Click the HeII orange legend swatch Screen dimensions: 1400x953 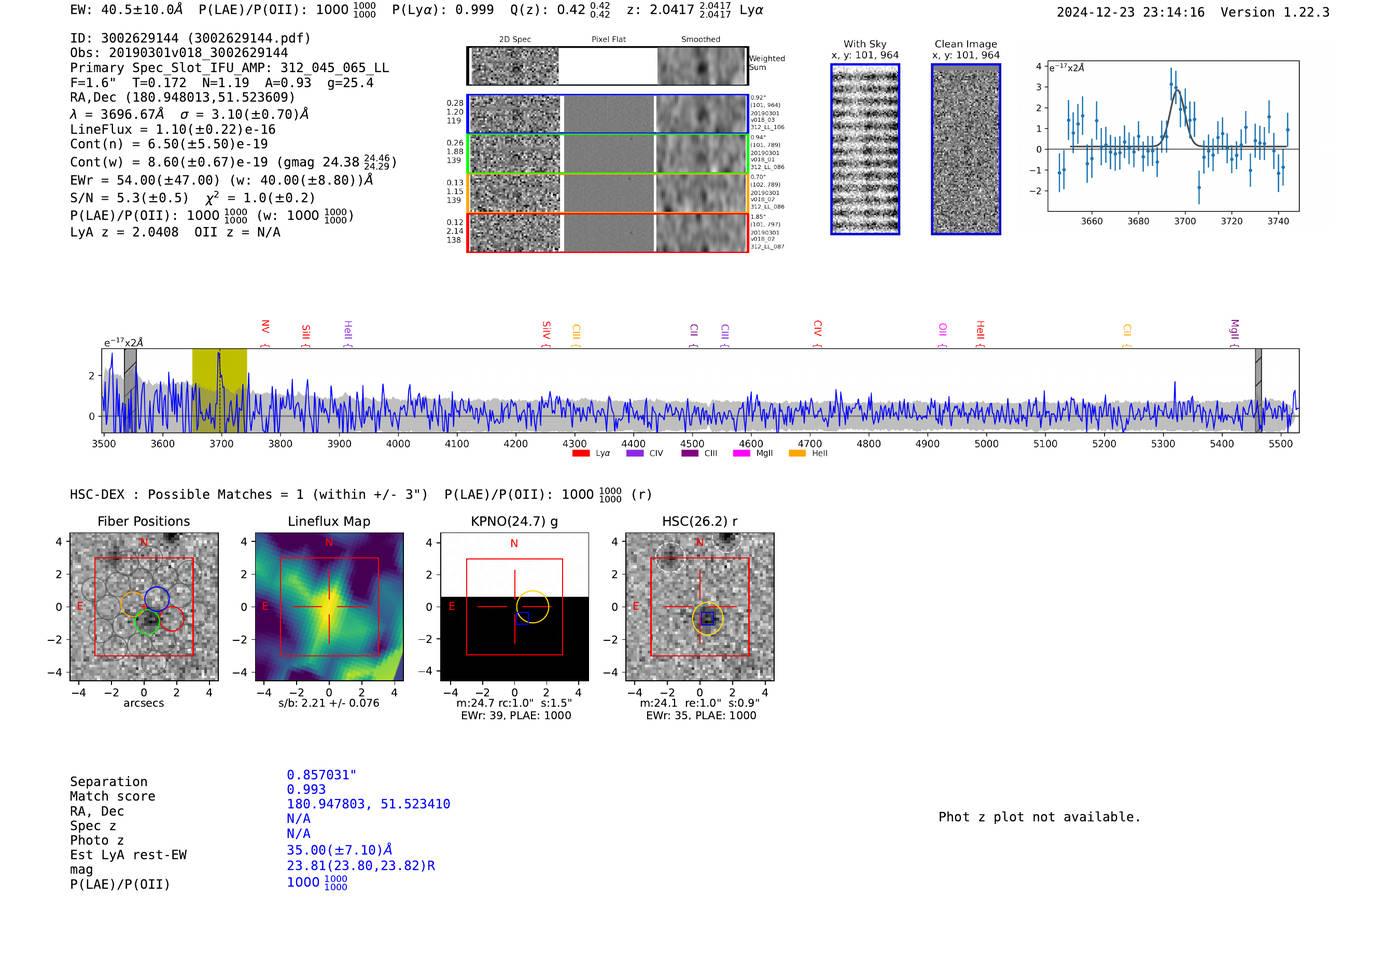point(797,453)
